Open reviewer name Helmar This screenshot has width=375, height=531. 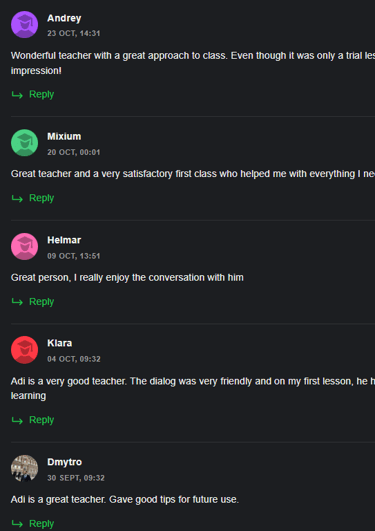[64, 240]
